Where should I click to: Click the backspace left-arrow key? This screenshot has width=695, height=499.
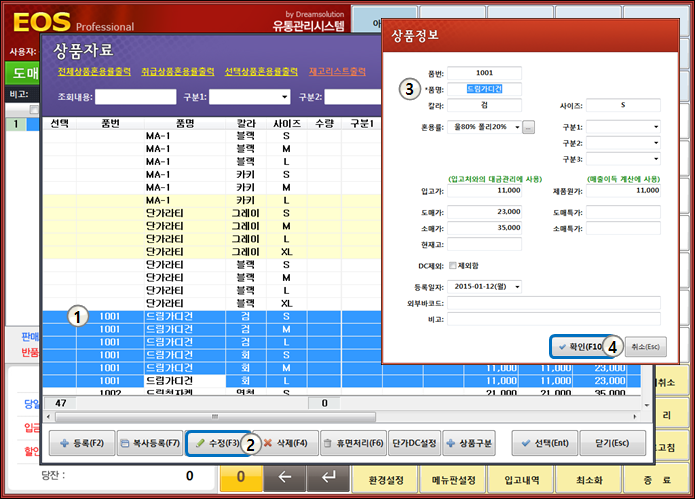(x=285, y=477)
